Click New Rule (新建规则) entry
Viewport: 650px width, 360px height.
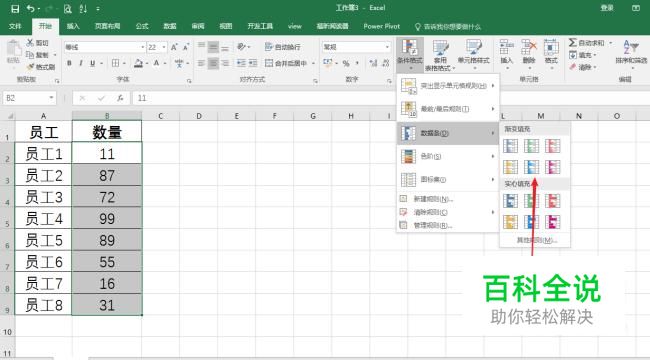coord(448,199)
